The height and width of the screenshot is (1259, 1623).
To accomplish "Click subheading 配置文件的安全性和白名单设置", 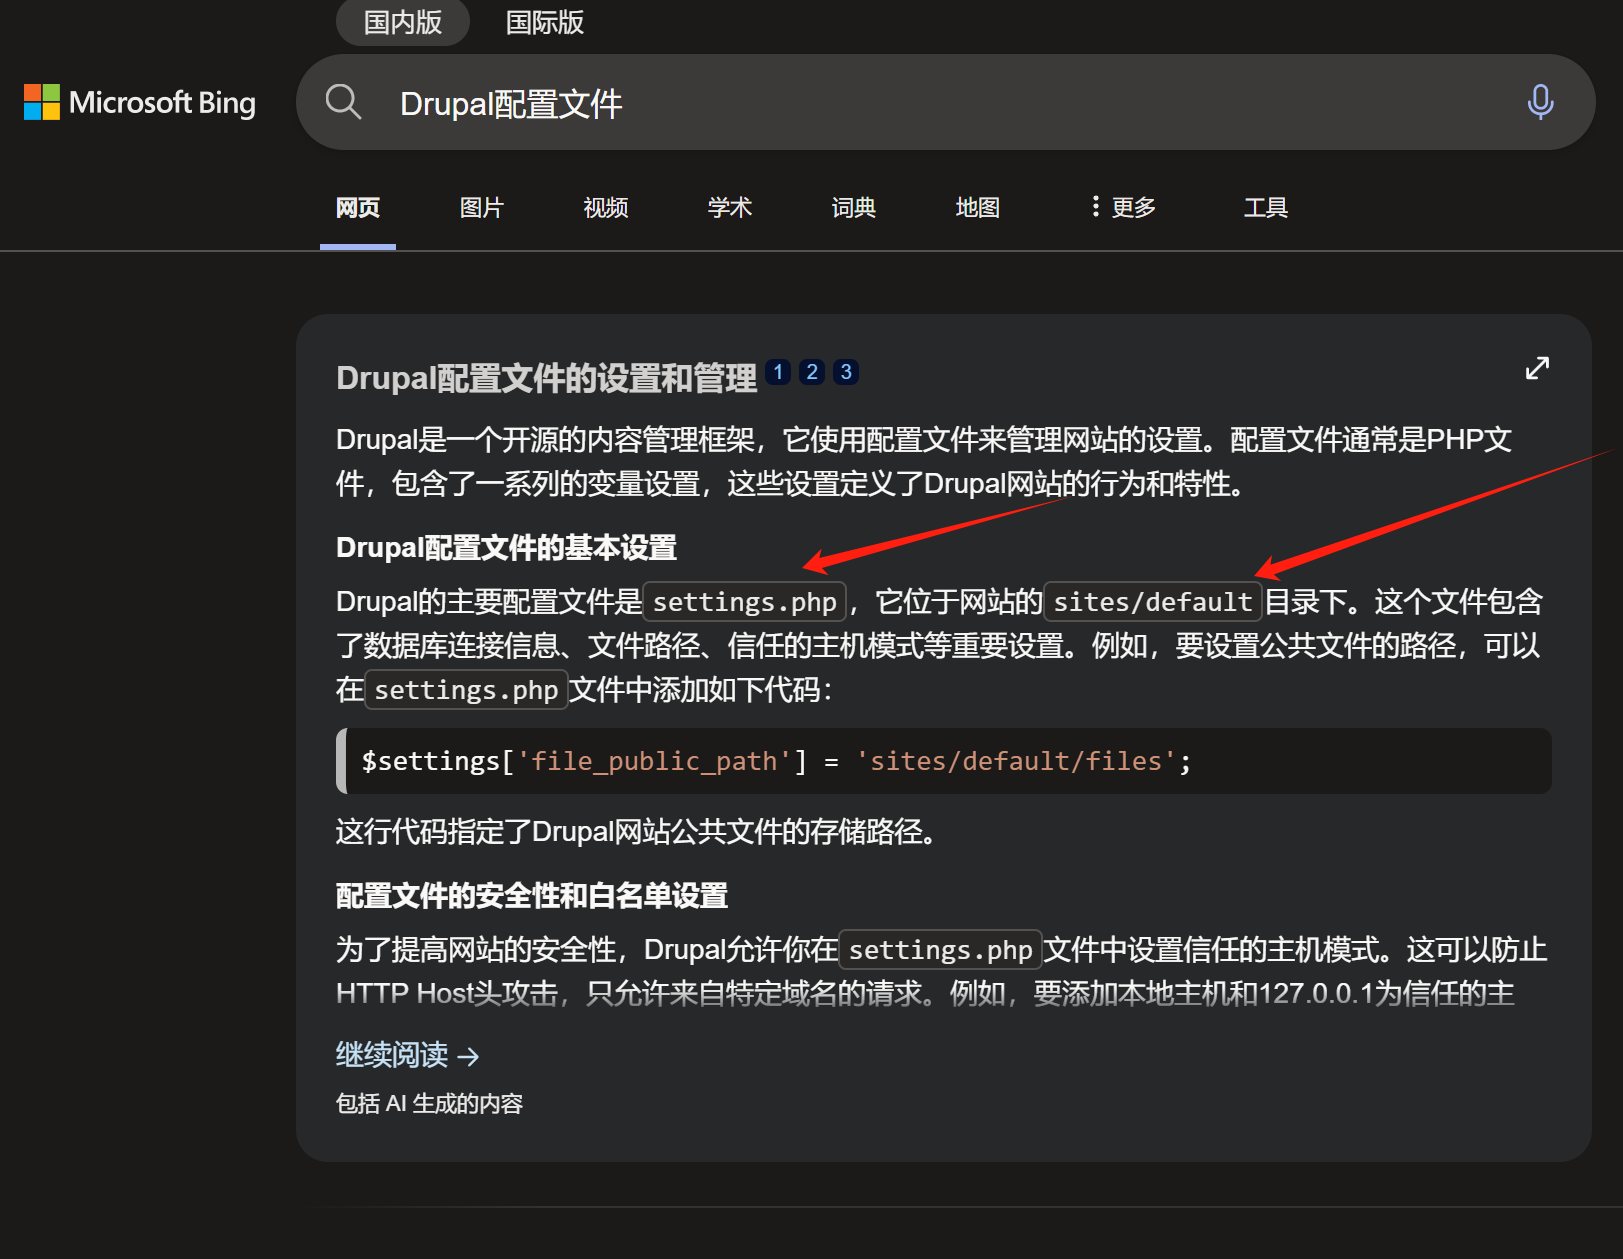I will (x=532, y=896).
